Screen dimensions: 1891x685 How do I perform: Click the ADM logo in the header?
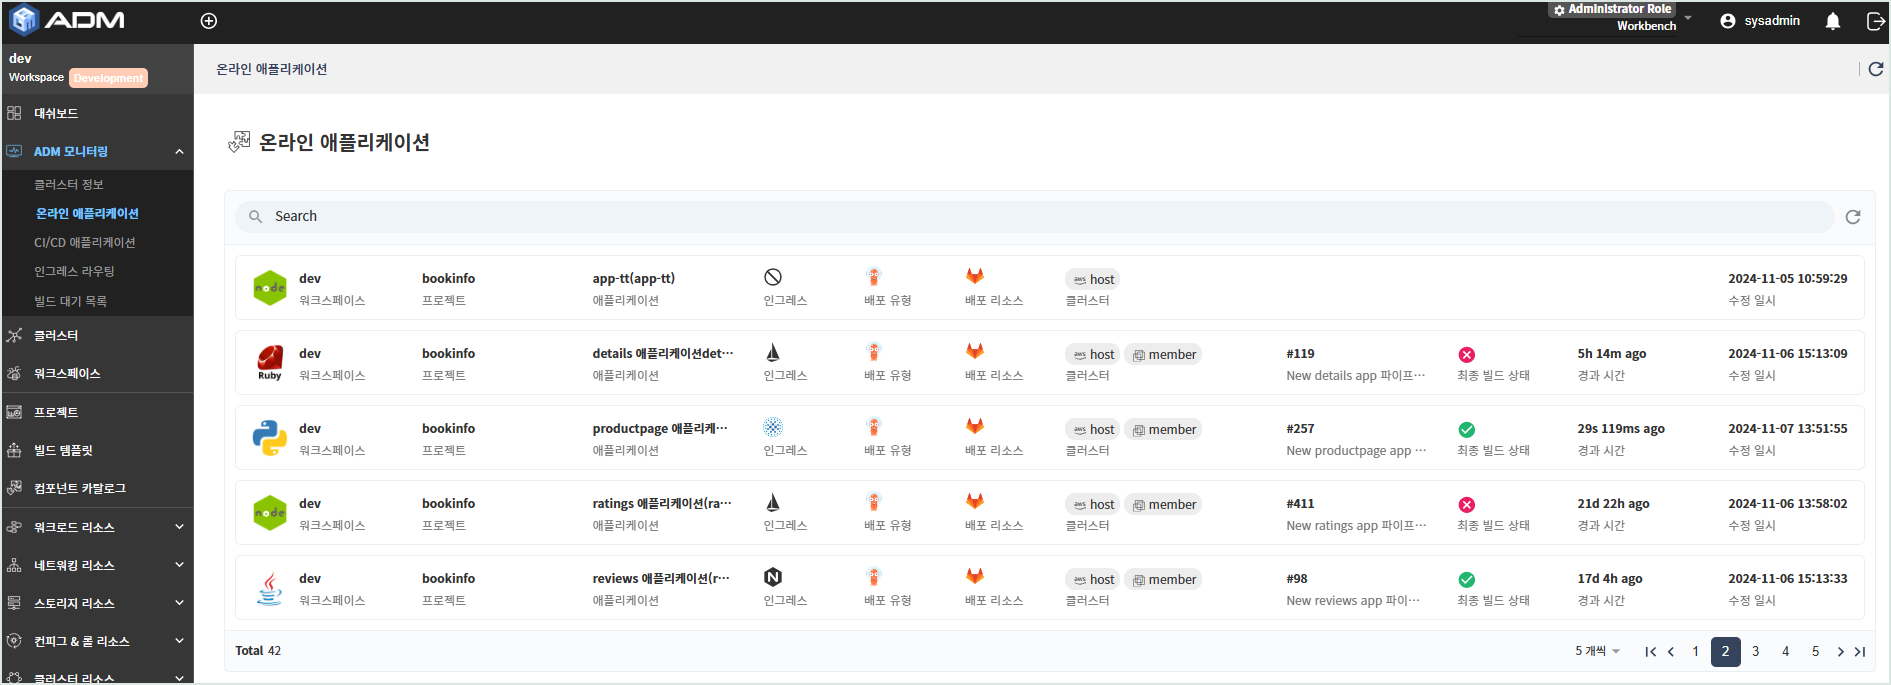pyautogui.click(x=67, y=20)
